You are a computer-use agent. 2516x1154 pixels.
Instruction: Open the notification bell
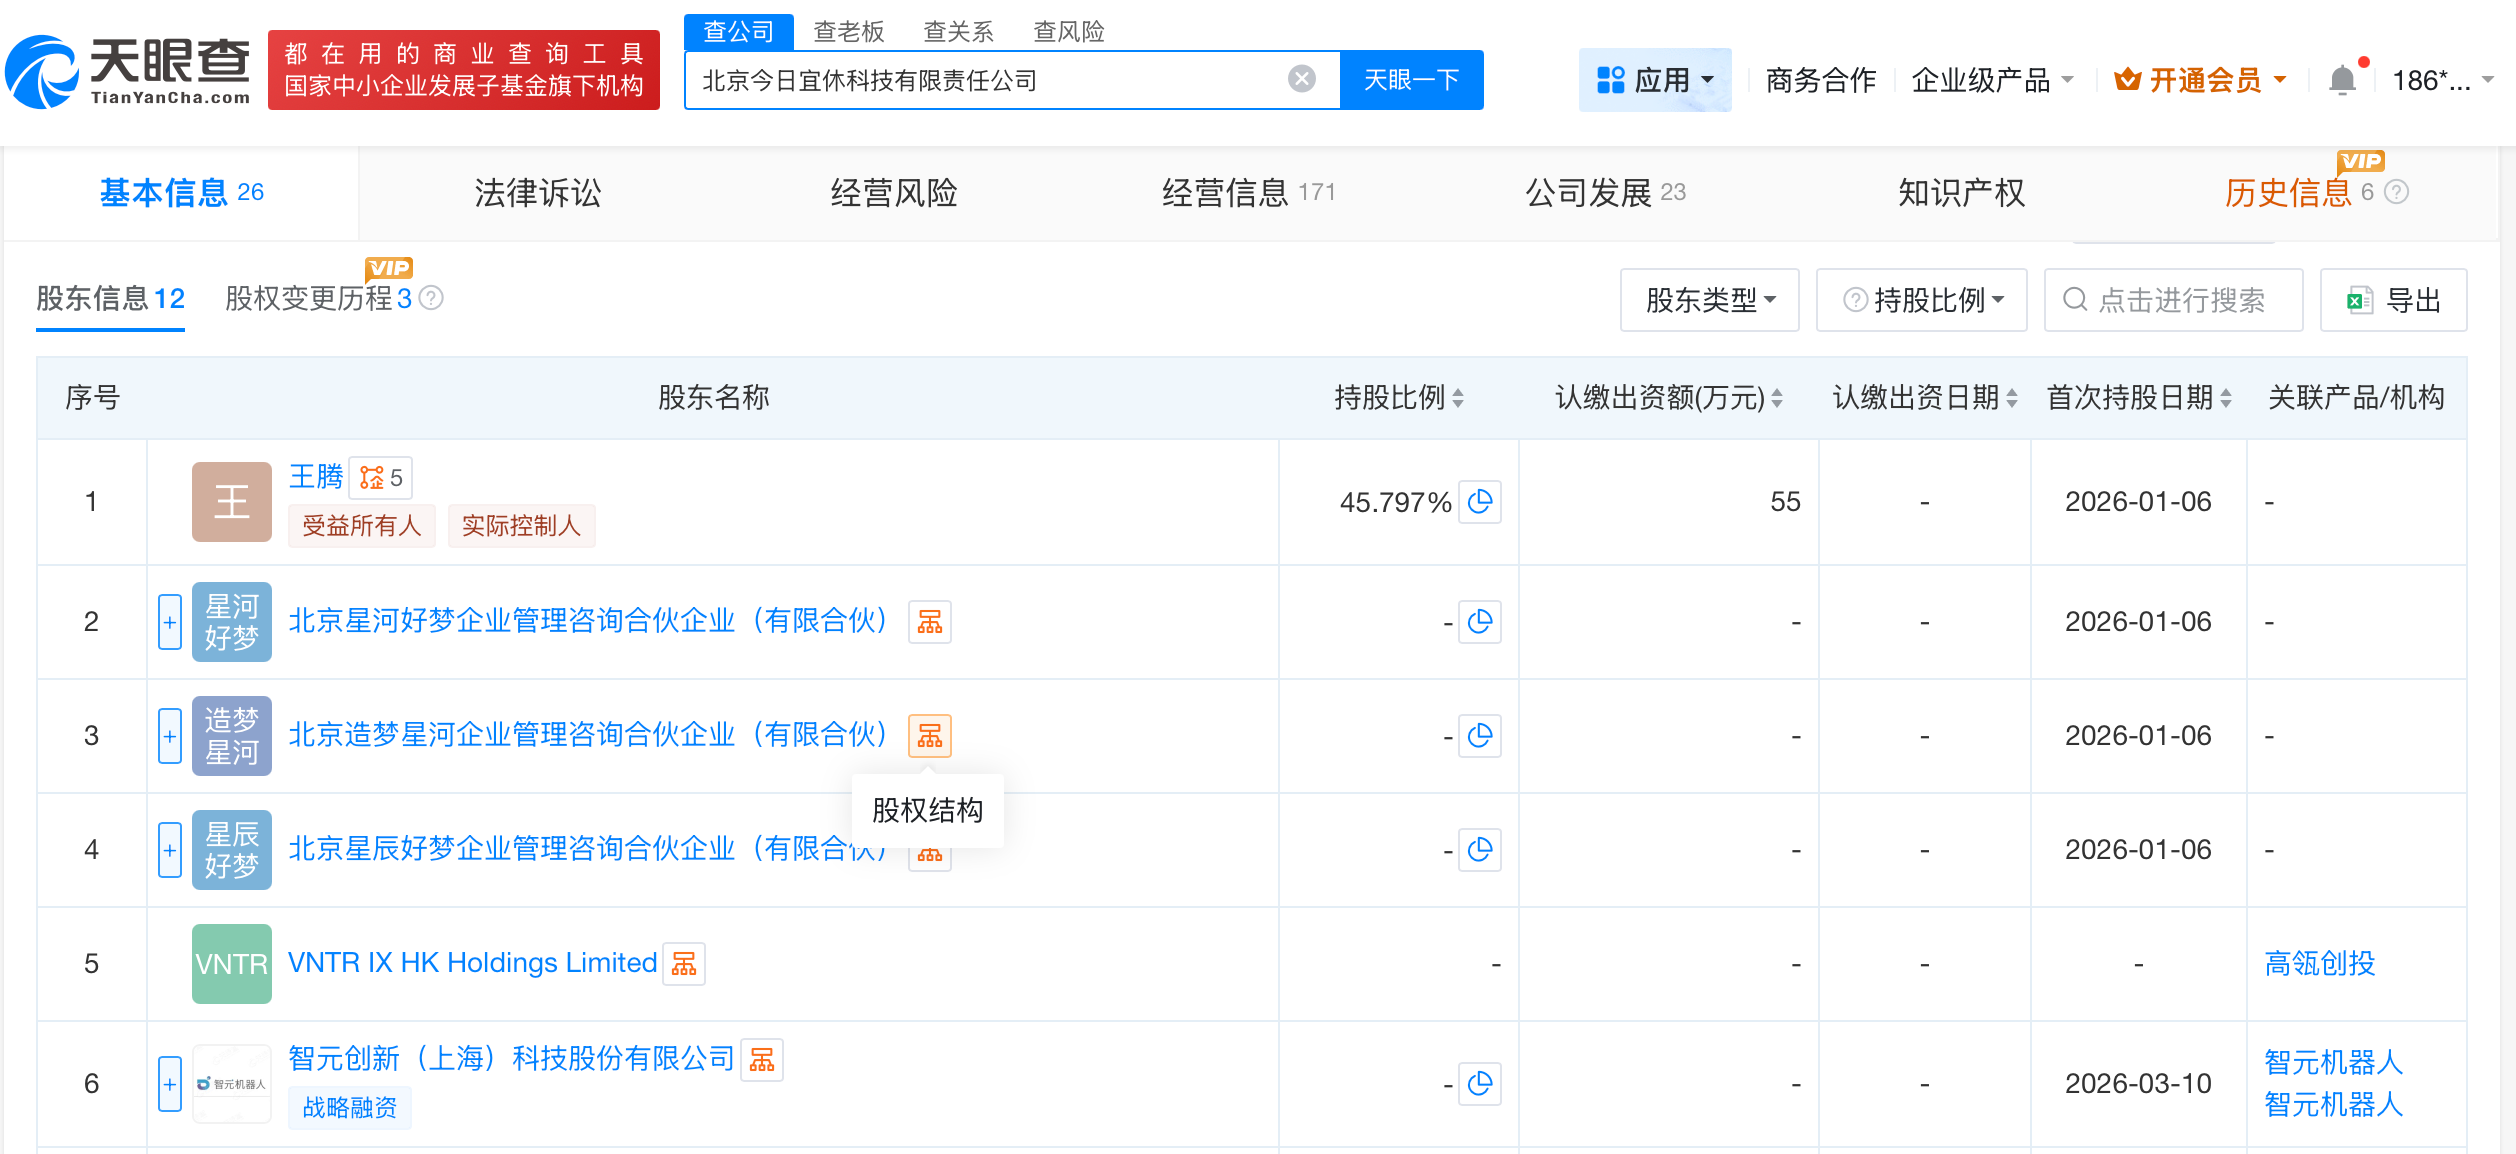[2342, 80]
